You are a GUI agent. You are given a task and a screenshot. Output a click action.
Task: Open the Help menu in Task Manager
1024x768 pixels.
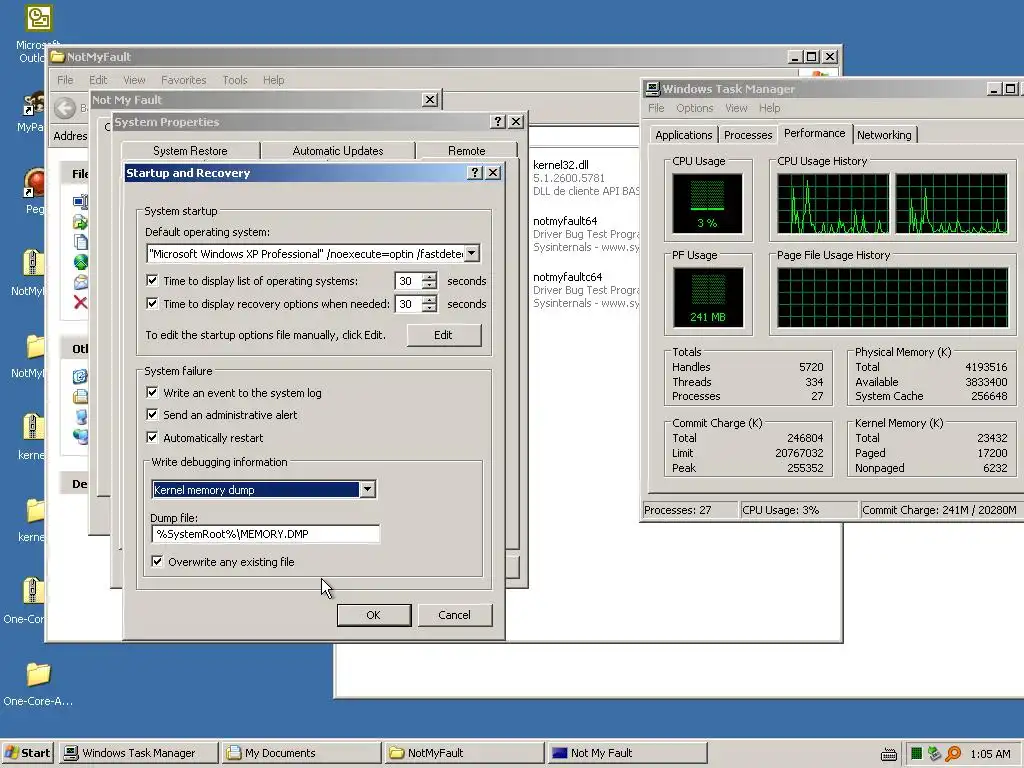coord(769,108)
